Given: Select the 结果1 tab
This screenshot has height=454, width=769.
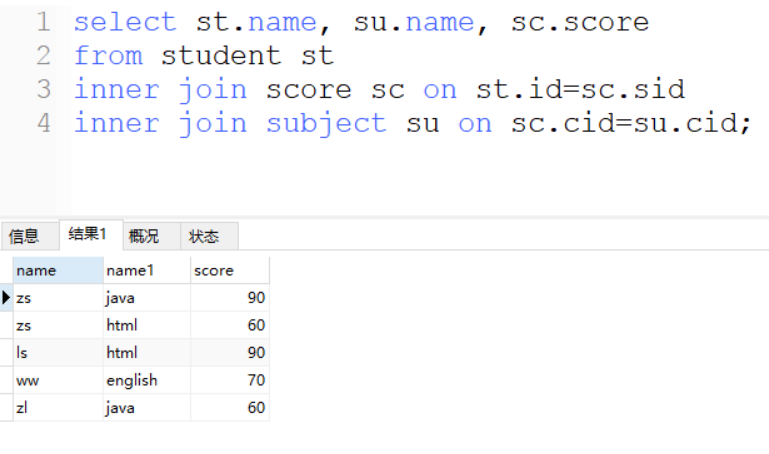Looking at the screenshot, I should click(91, 234).
